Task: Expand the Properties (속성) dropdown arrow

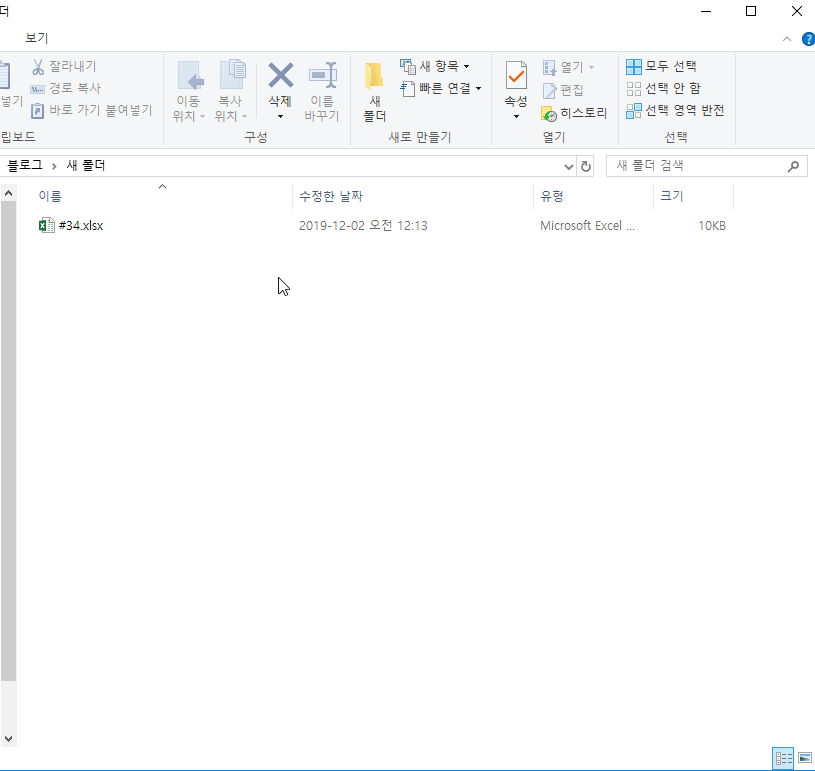Action: [x=516, y=116]
